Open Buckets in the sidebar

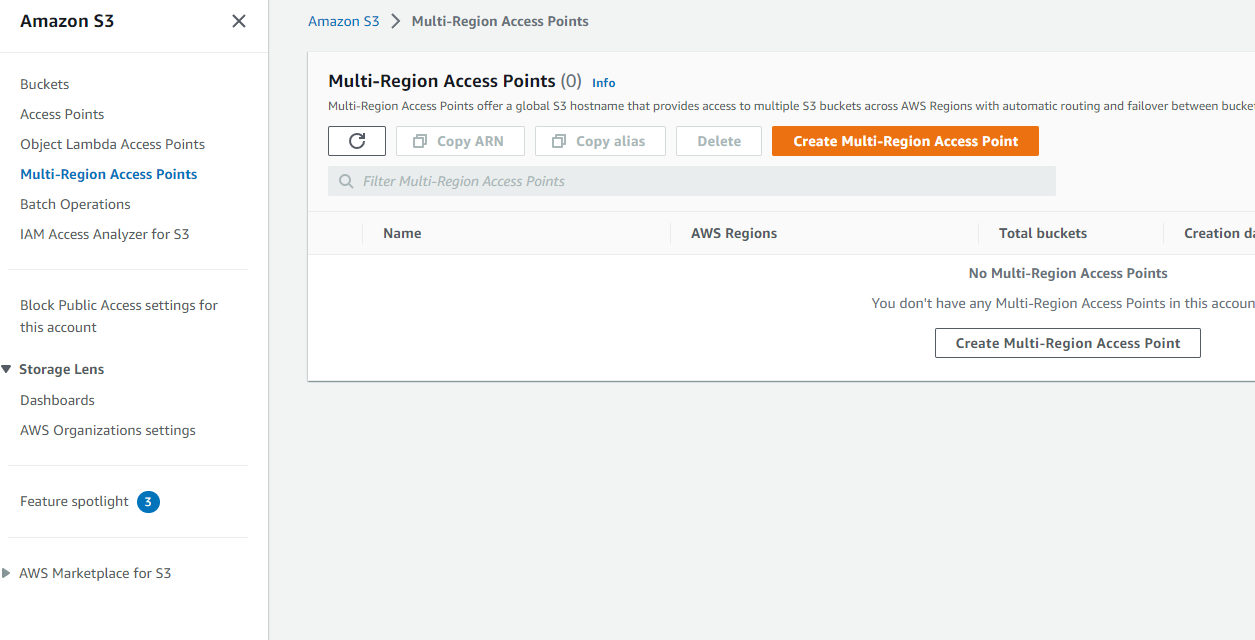coord(45,84)
